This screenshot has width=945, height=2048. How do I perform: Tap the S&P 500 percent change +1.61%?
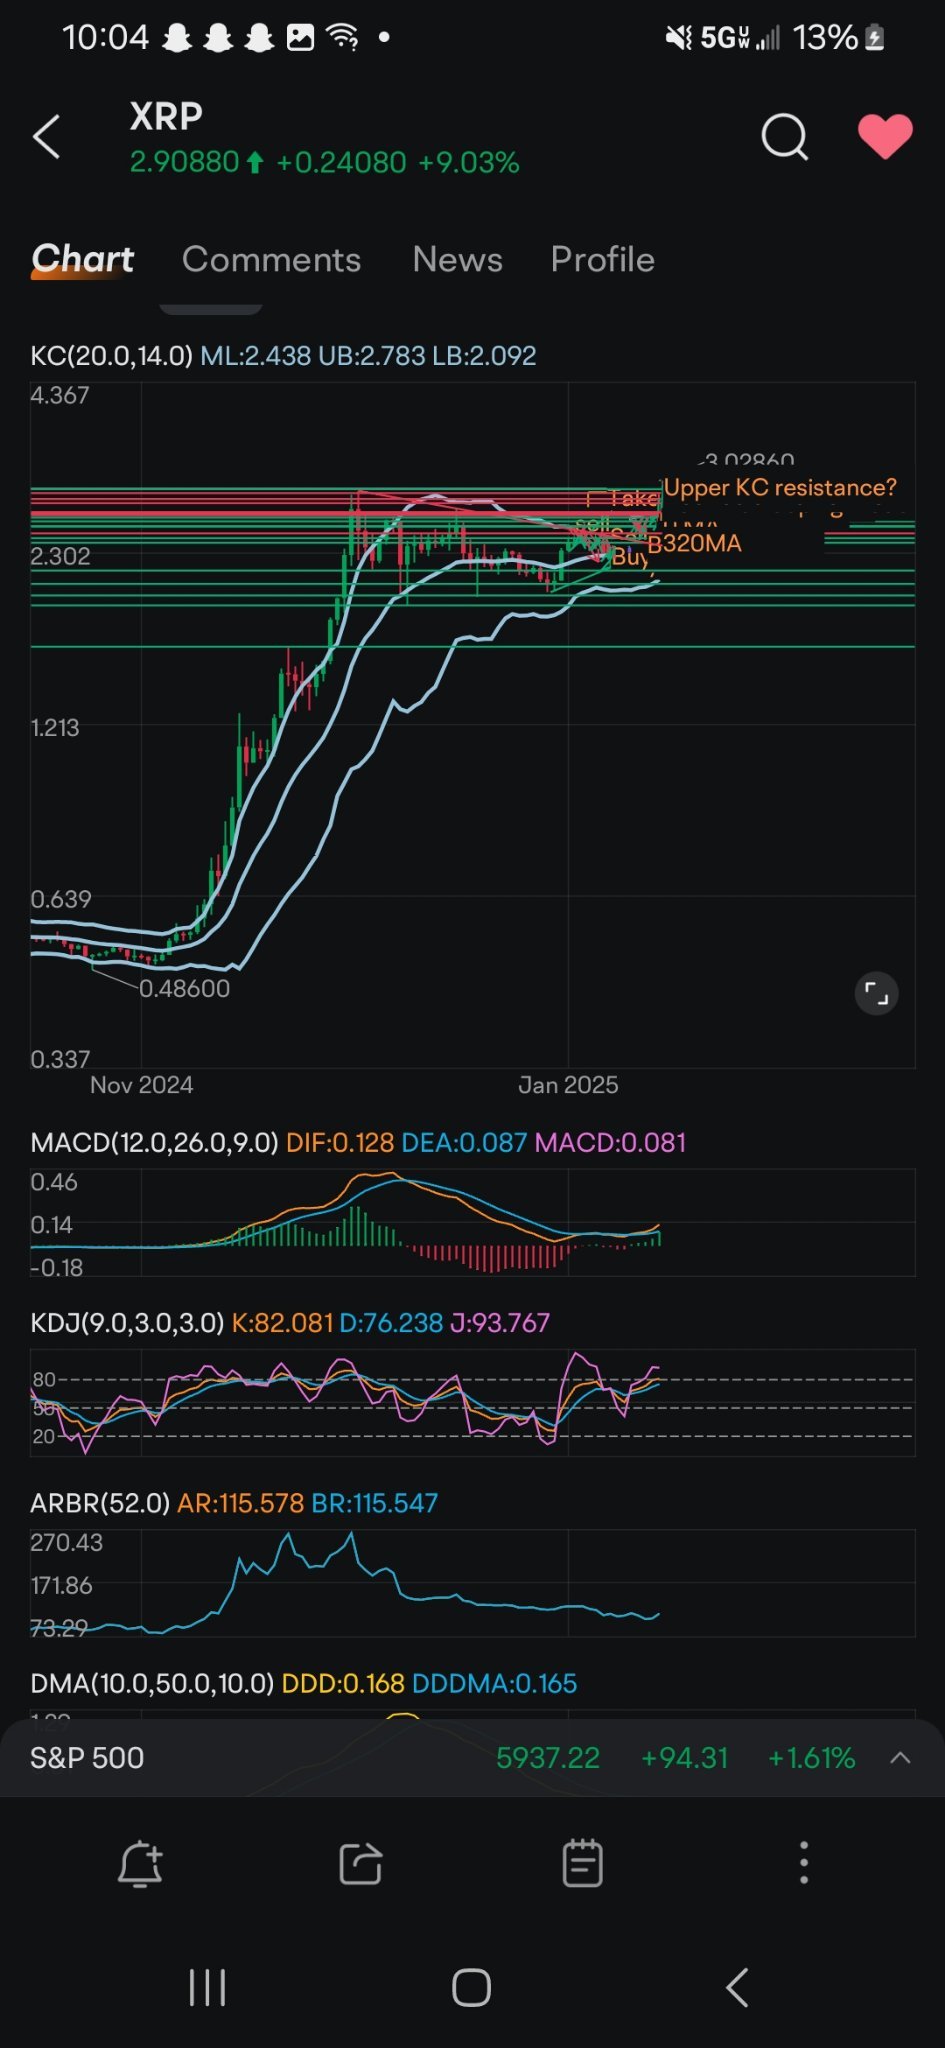click(811, 1758)
